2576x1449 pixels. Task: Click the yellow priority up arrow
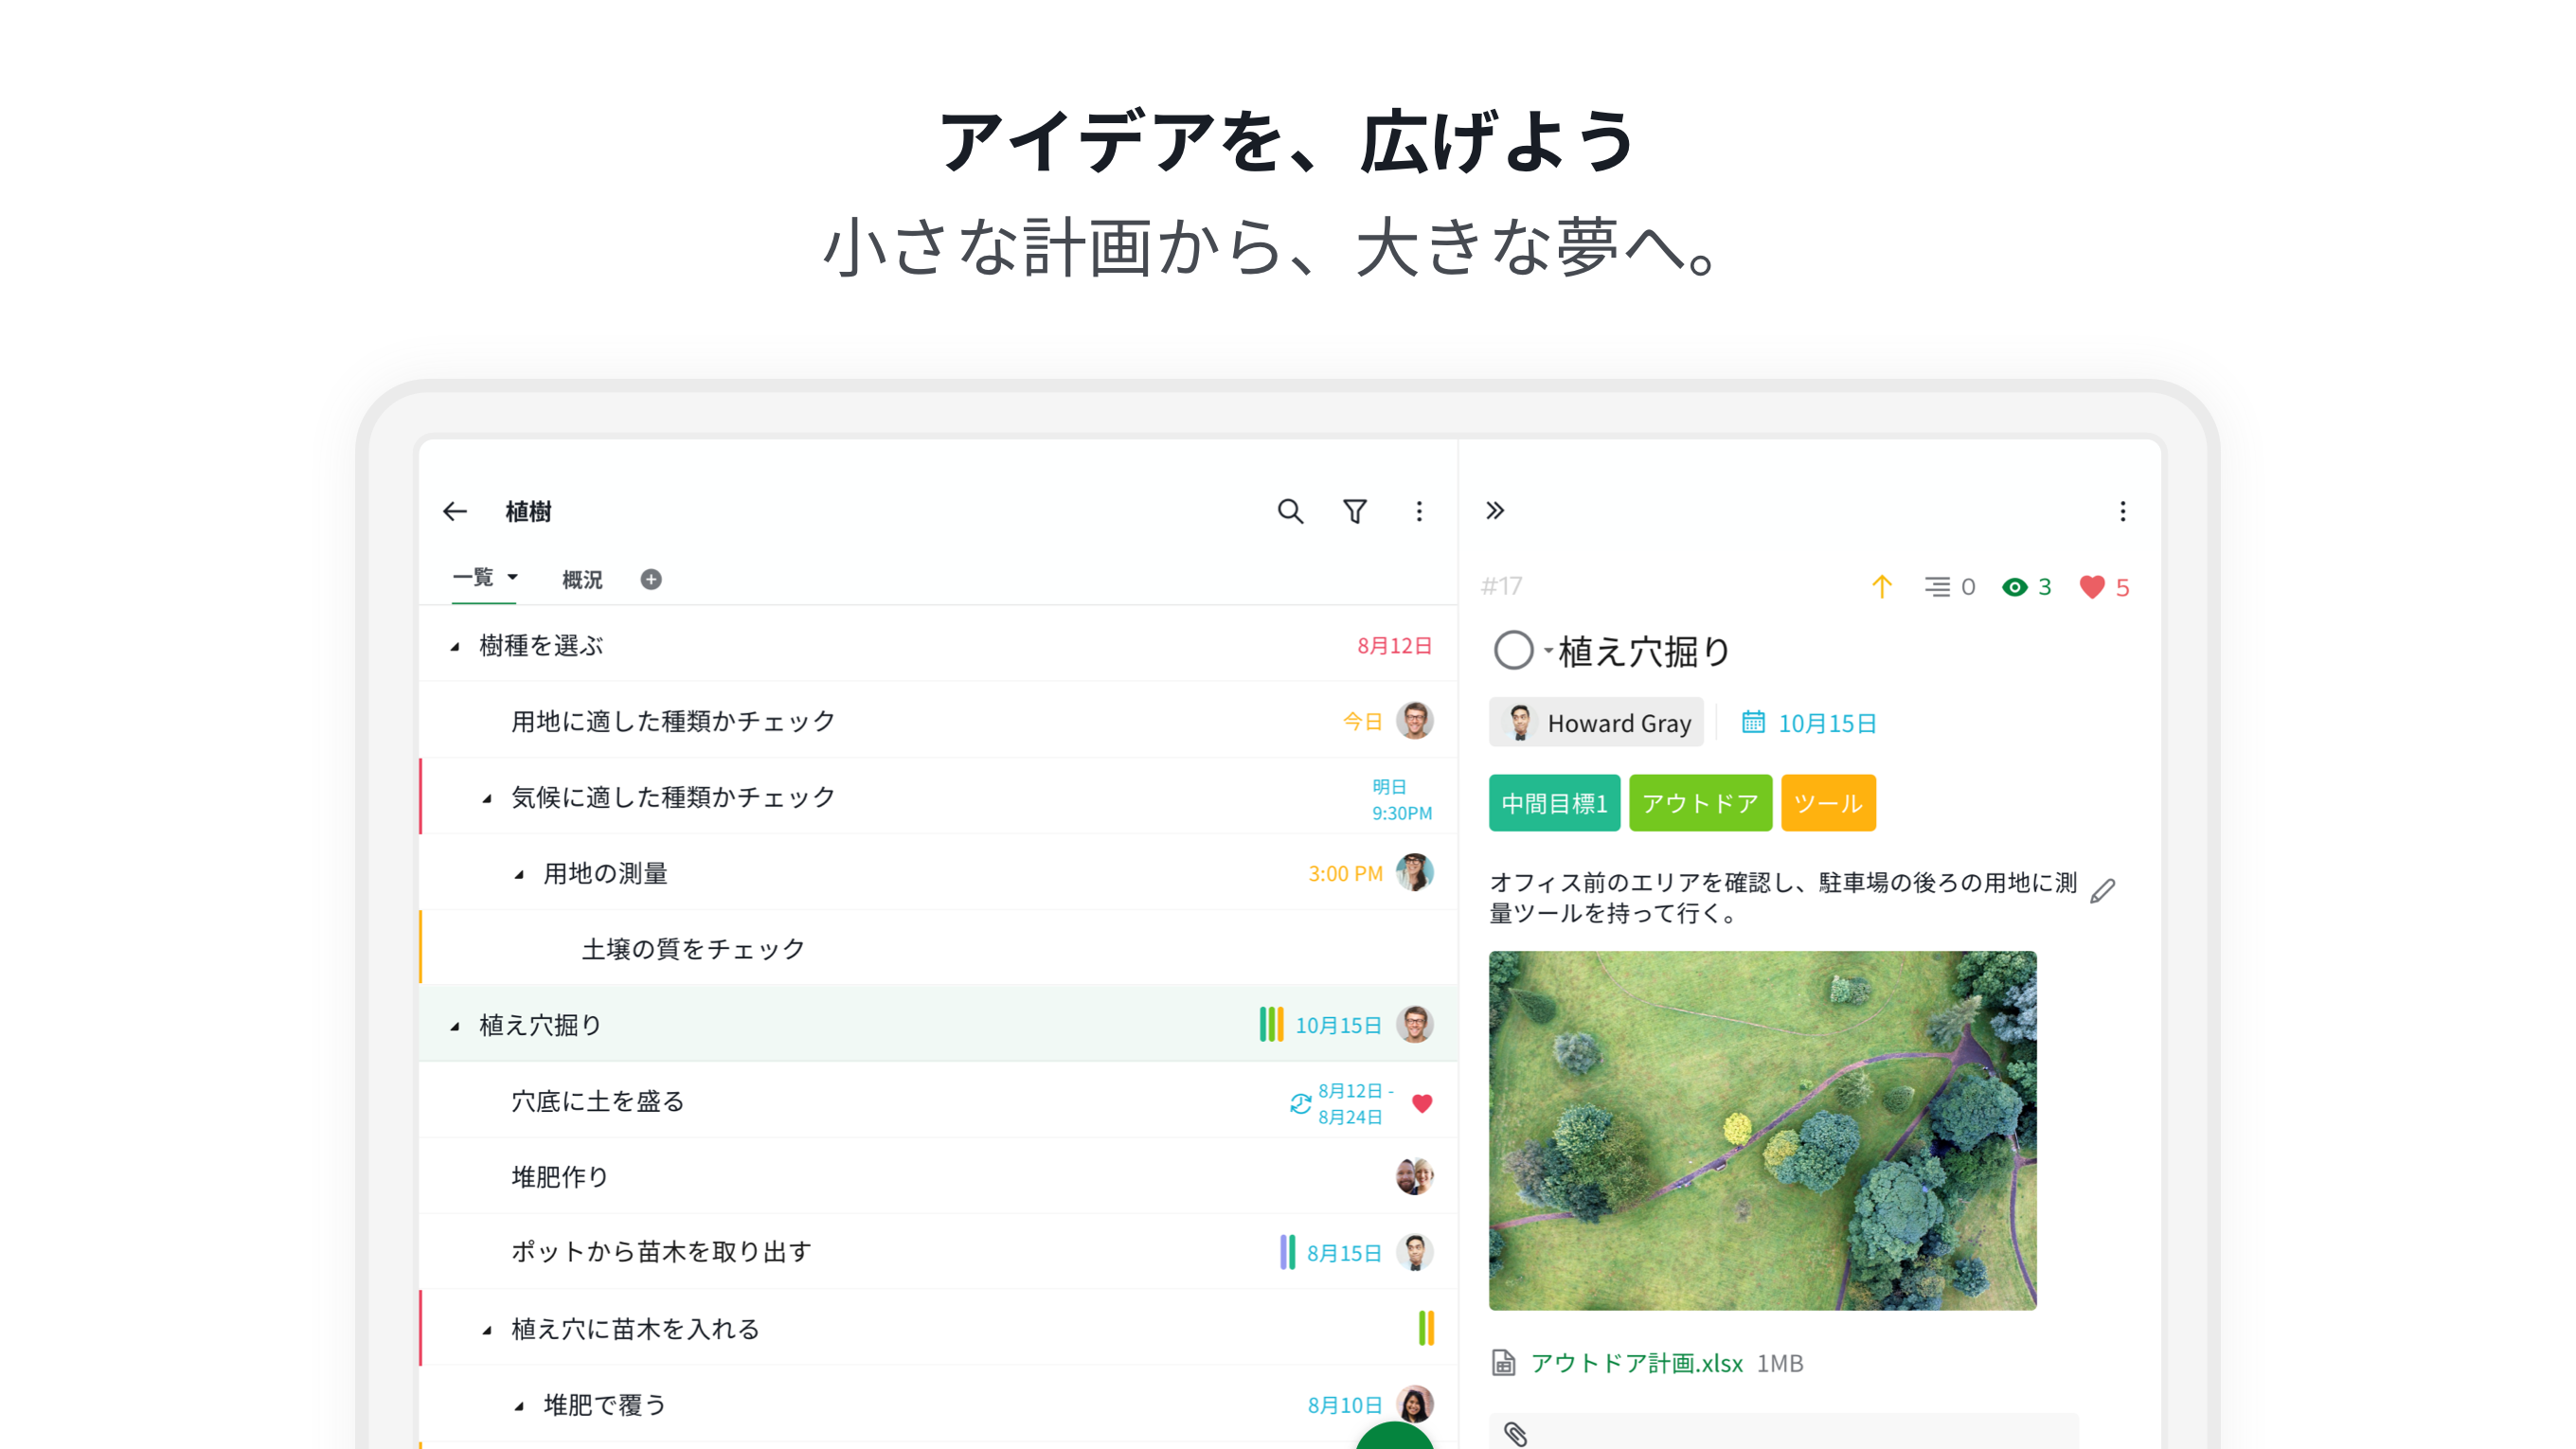coord(1882,587)
